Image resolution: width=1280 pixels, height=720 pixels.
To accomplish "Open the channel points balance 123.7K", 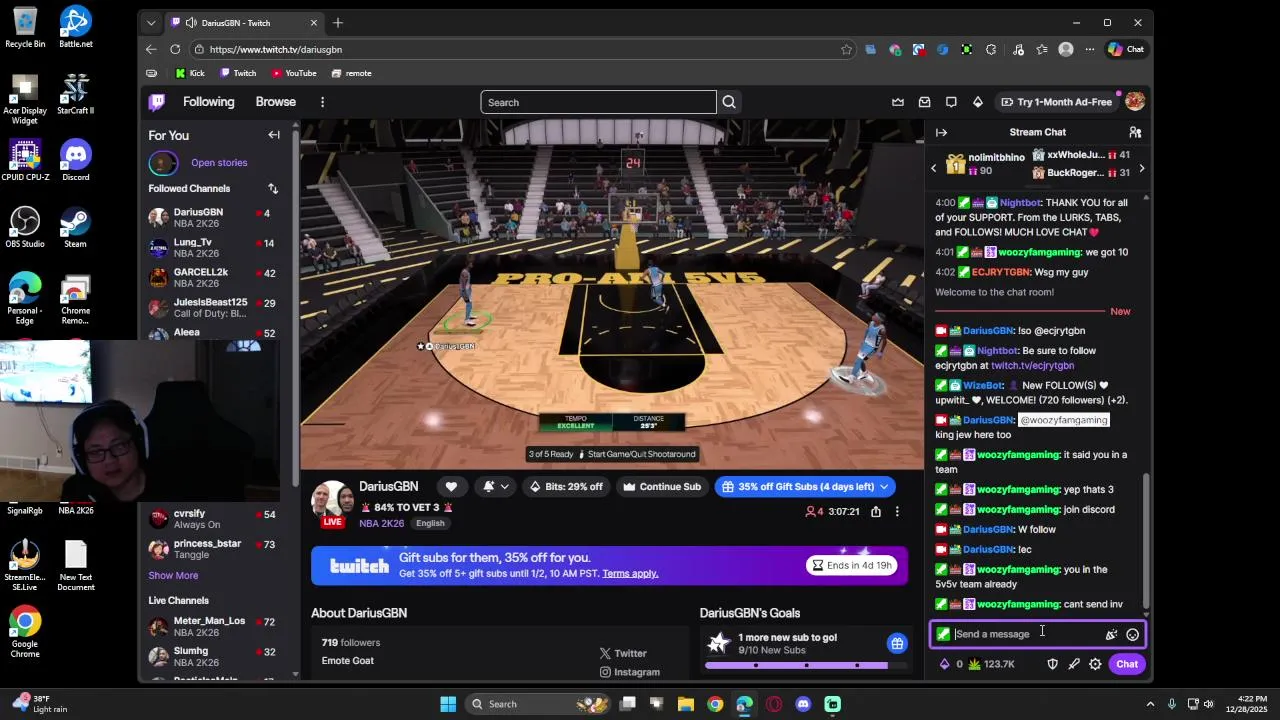I will 991,664.
